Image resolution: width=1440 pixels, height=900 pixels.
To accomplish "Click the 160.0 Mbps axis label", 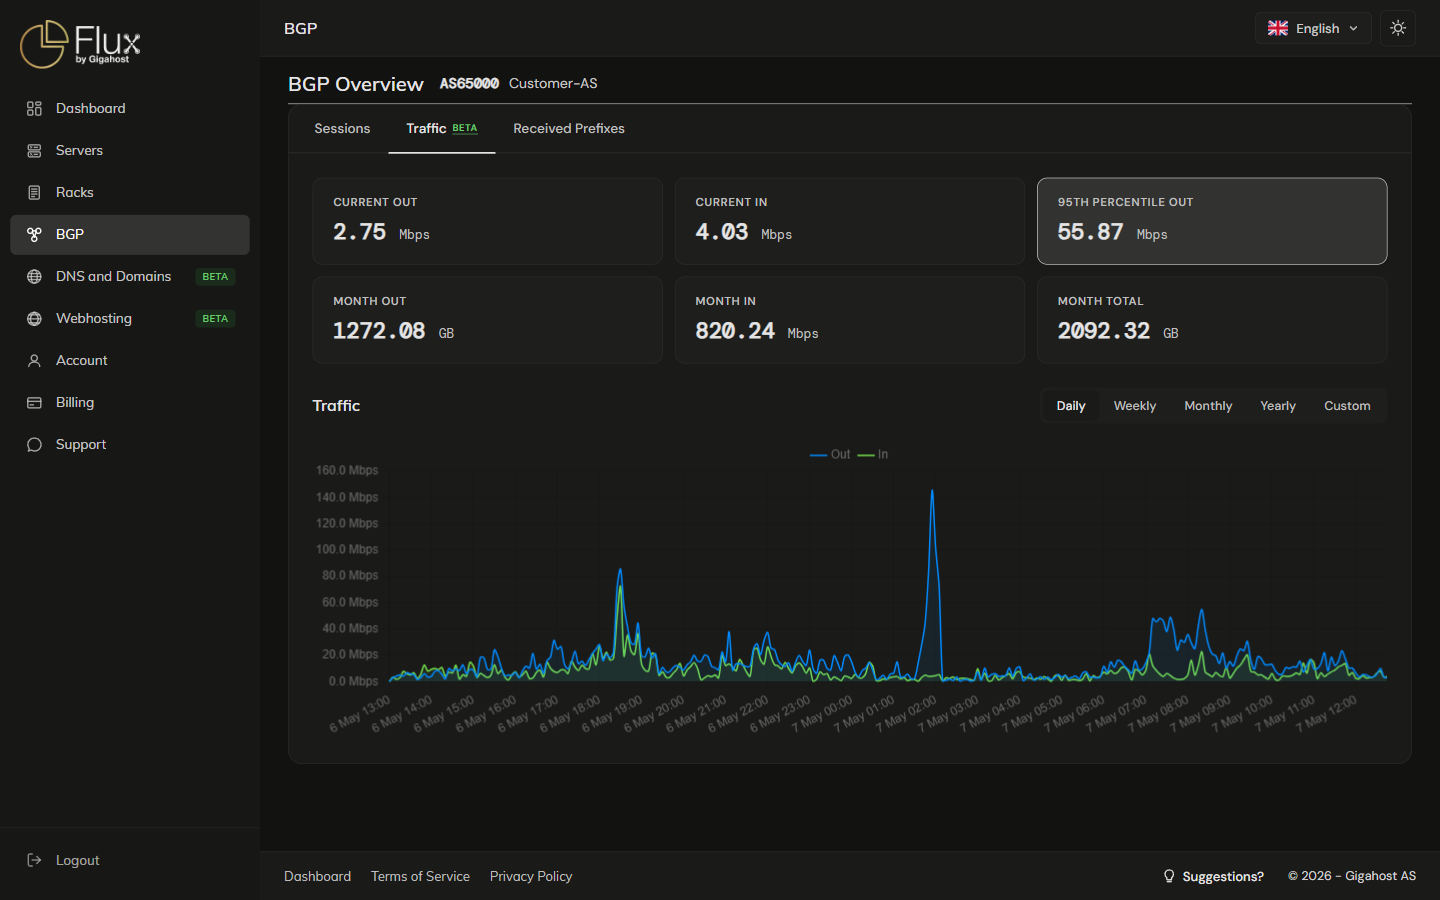I will (347, 470).
